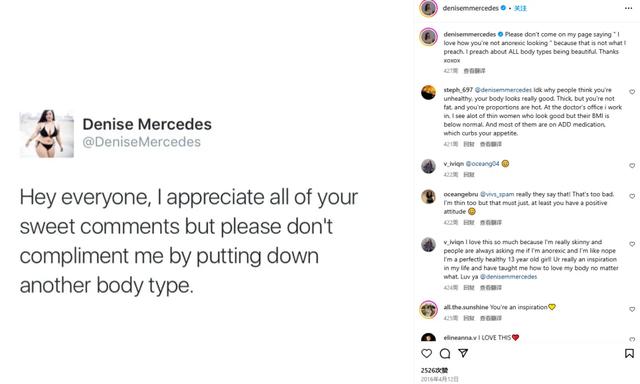Like oceangebru's comment heart
The width and height of the screenshot is (640, 384).
[632, 196]
